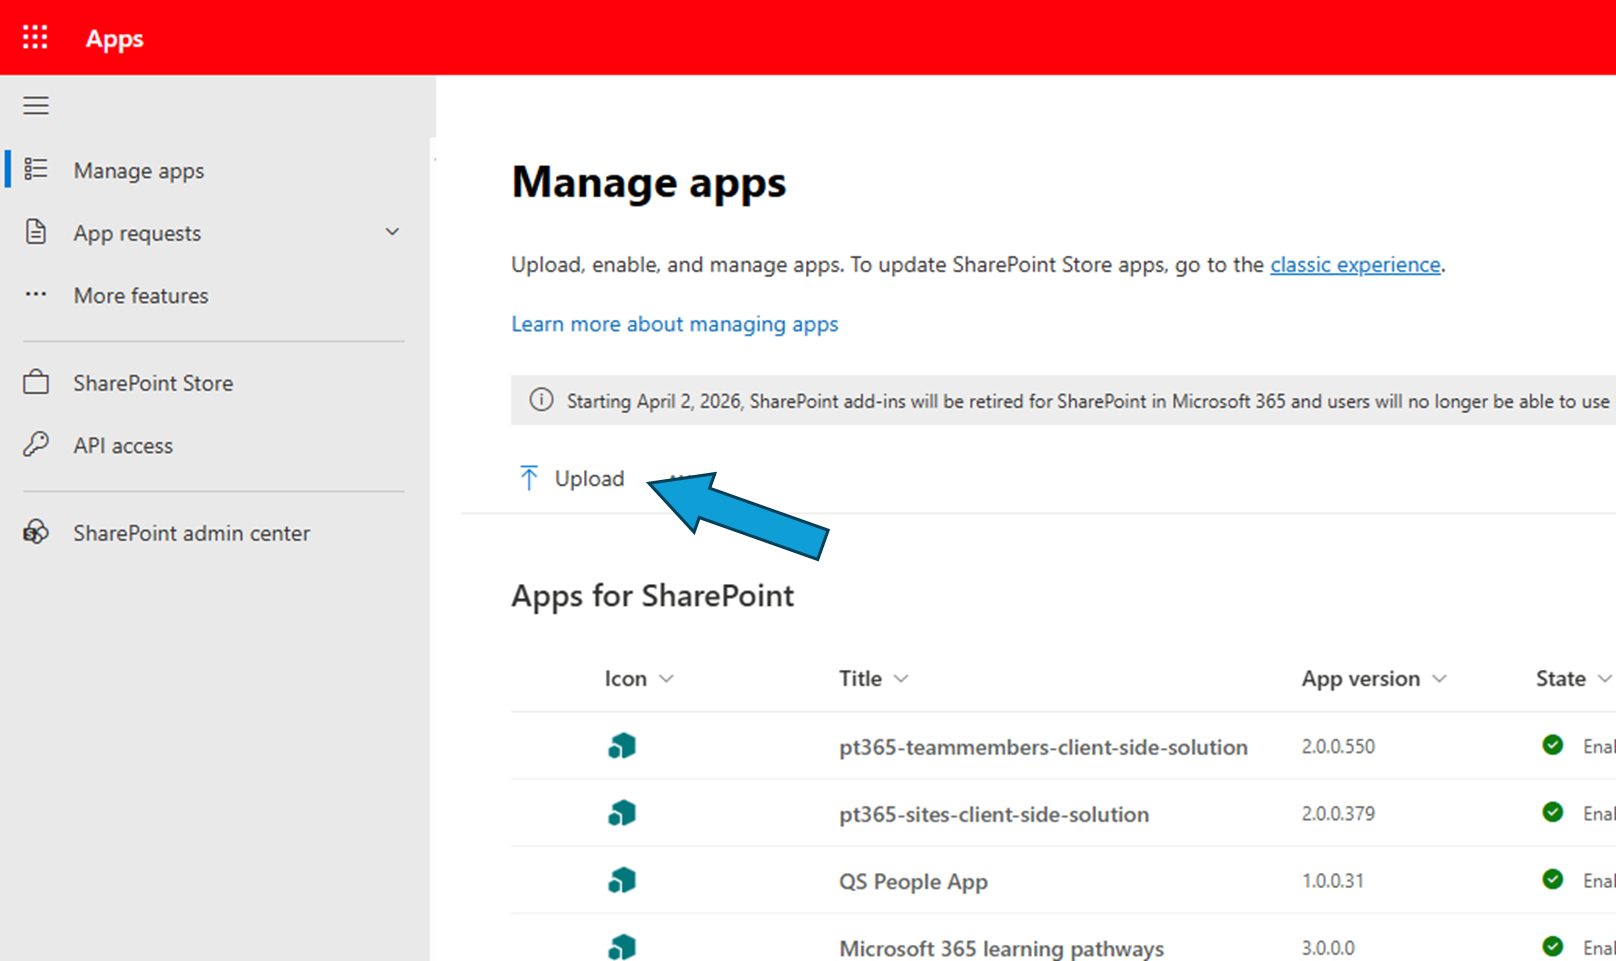Click the Apps for SharePoint heading
The width and height of the screenshot is (1616, 961).
tap(652, 596)
